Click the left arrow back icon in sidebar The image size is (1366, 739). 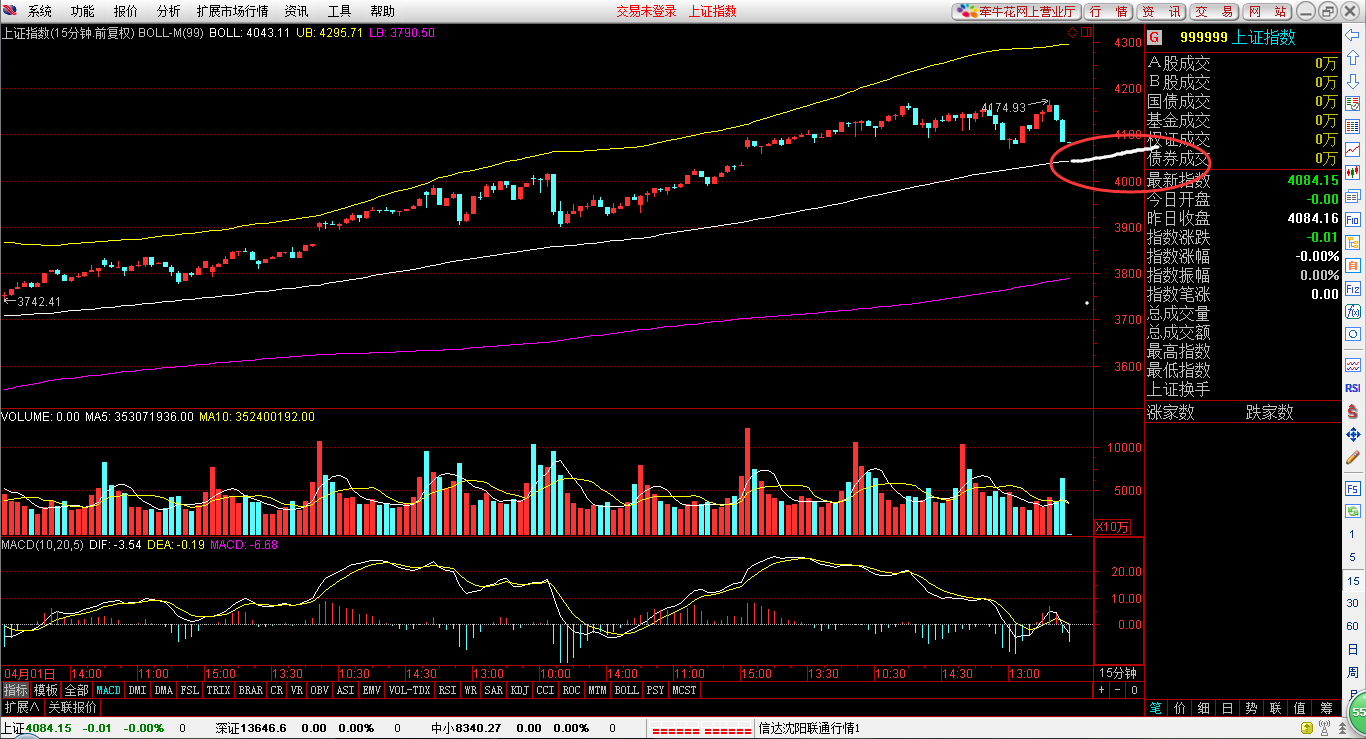1353,37
